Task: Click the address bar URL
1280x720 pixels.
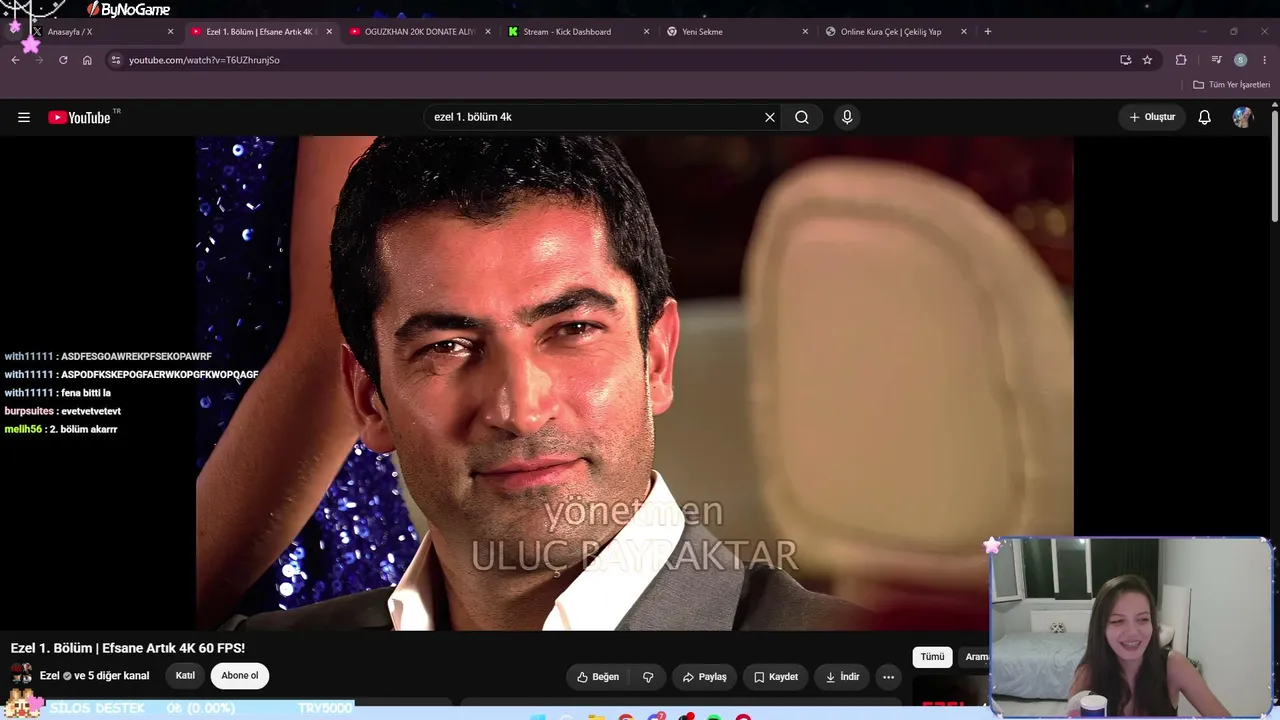Action: pos(204,60)
